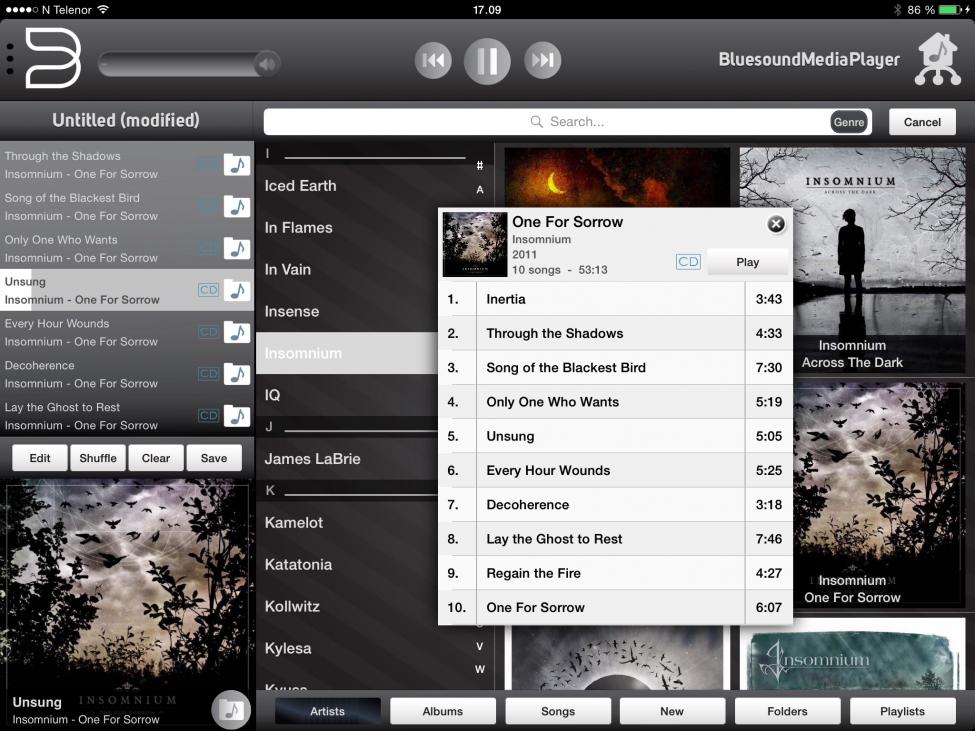This screenshot has height=731, width=975.
Task: Tap the music note icon for Lay the Ghost to Rest
Action: (x=237, y=416)
